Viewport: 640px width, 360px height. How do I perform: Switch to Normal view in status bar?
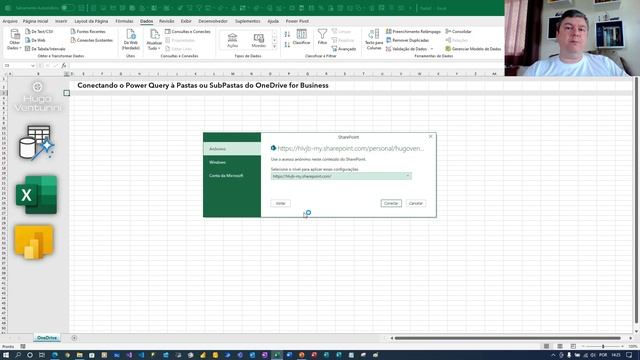[x=547, y=346]
